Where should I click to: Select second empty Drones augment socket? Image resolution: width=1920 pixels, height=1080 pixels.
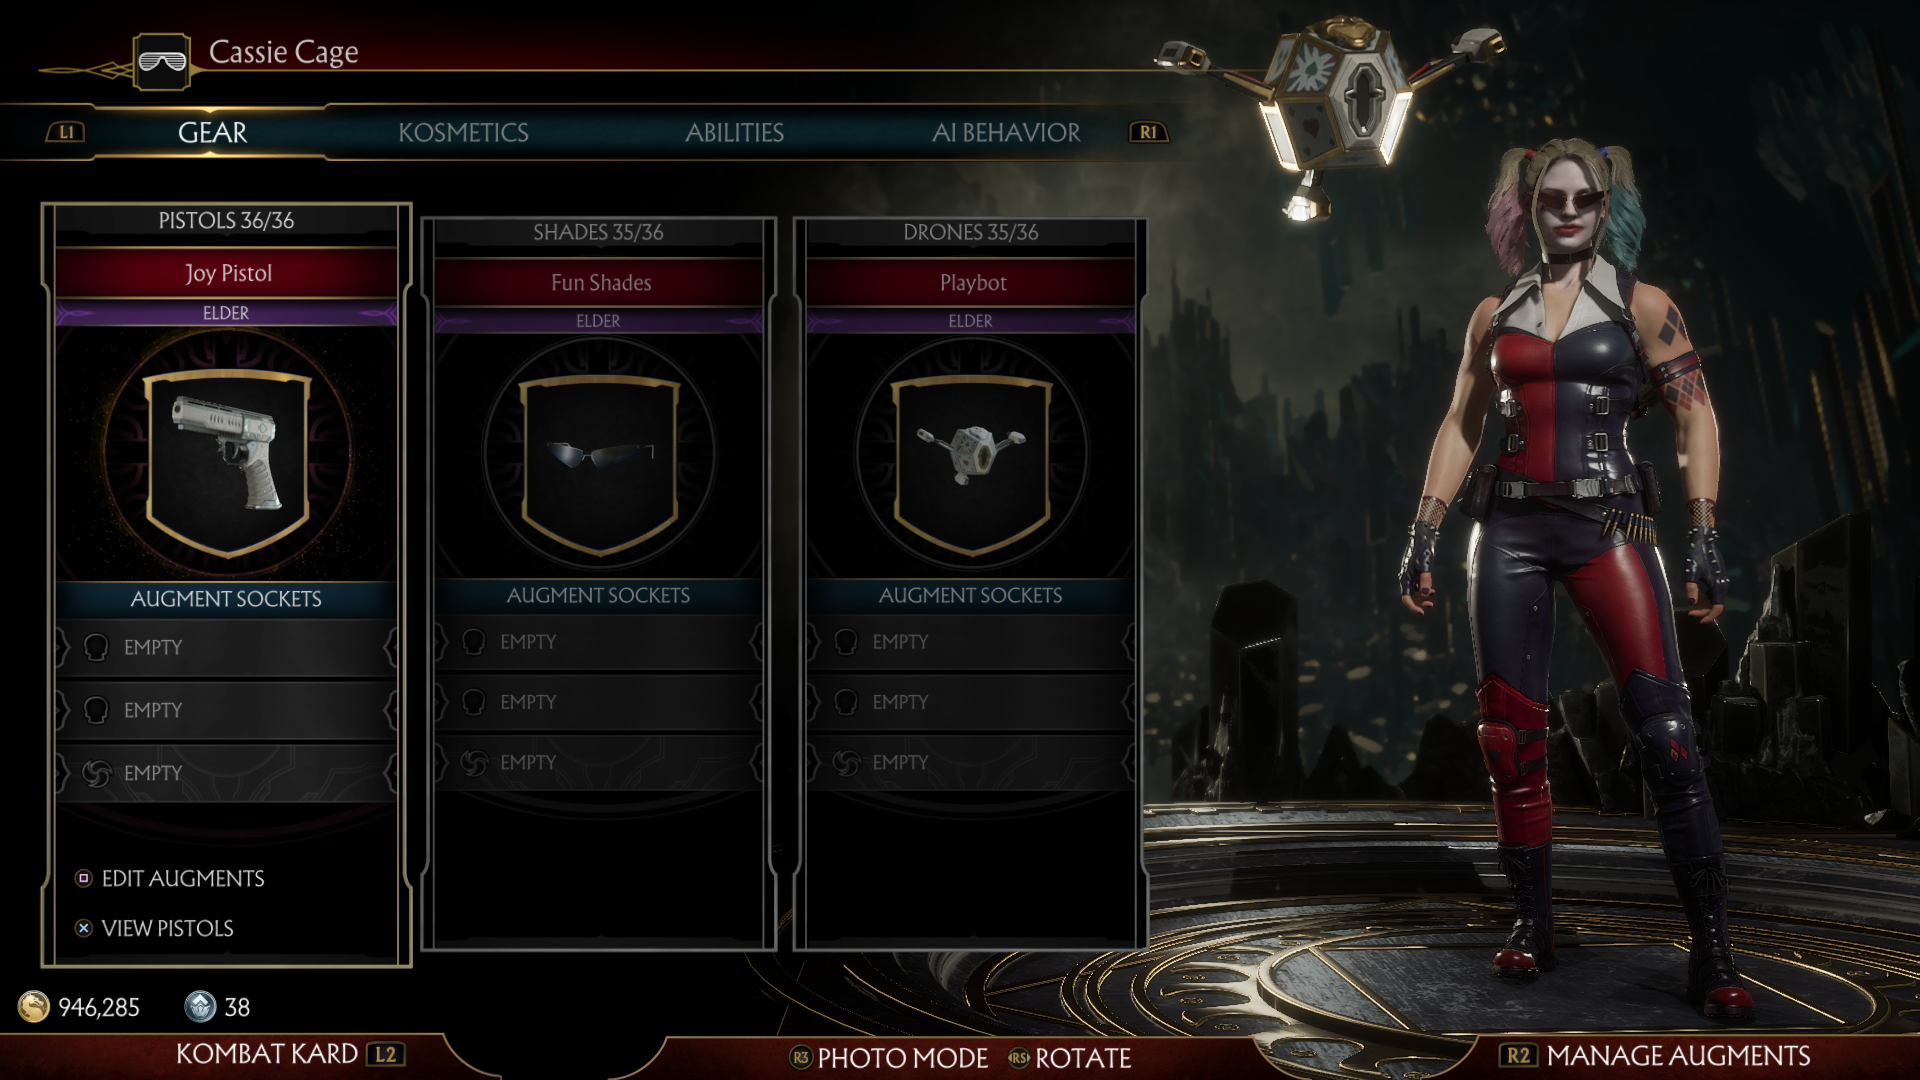[x=971, y=702]
